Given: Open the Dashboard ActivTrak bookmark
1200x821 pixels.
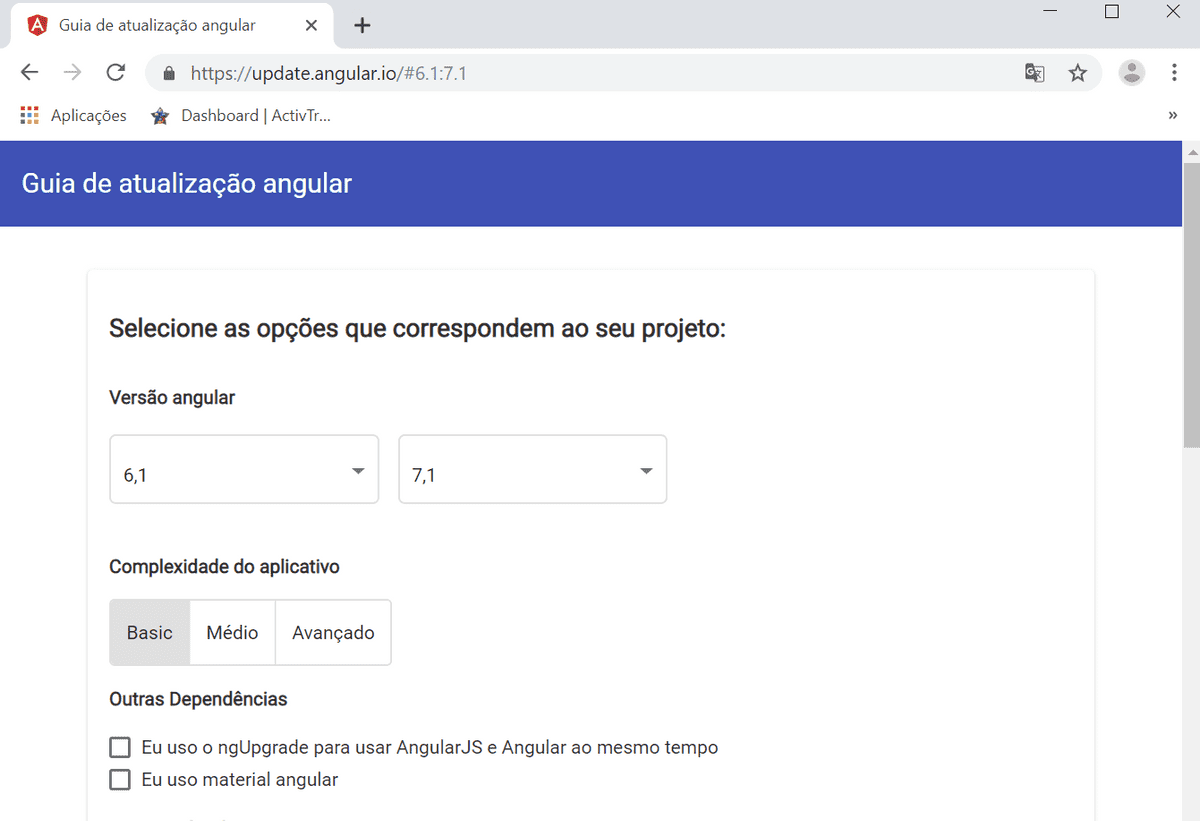Looking at the screenshot, I should 241,115.
